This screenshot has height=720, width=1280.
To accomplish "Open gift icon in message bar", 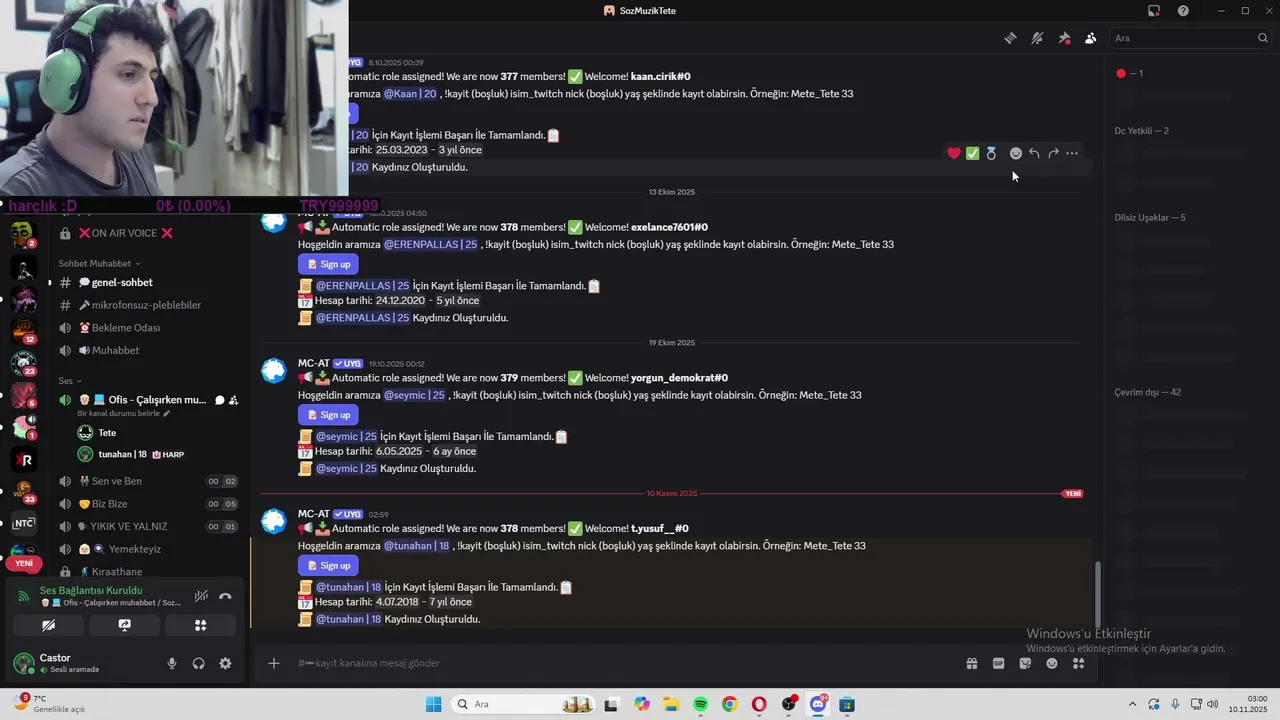I will [971, 663].
